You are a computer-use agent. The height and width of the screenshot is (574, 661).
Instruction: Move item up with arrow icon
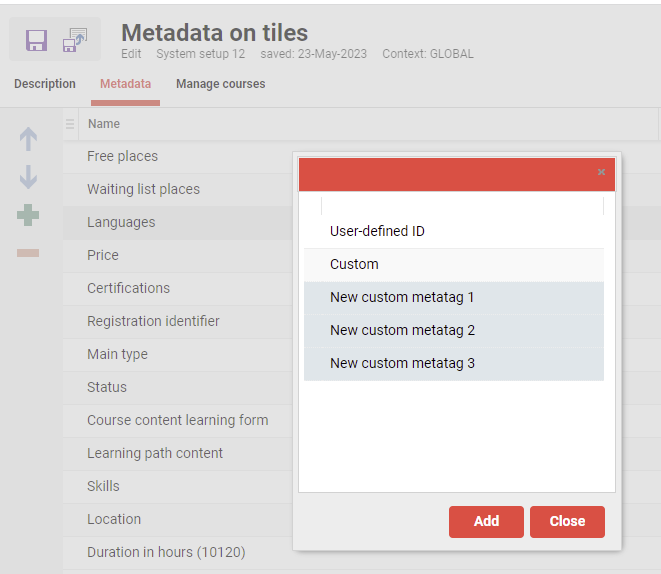click(x=28, y=140)
